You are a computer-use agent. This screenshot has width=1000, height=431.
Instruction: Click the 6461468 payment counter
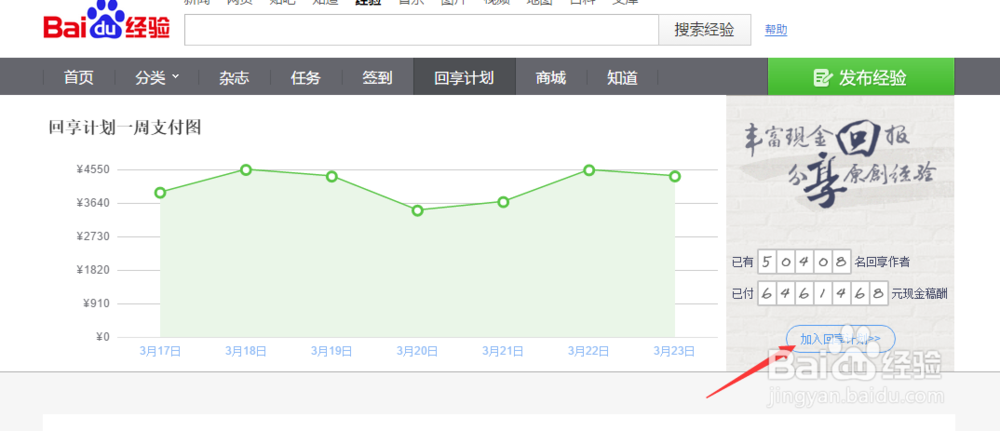pyautogui.click(x=823, y=294)
